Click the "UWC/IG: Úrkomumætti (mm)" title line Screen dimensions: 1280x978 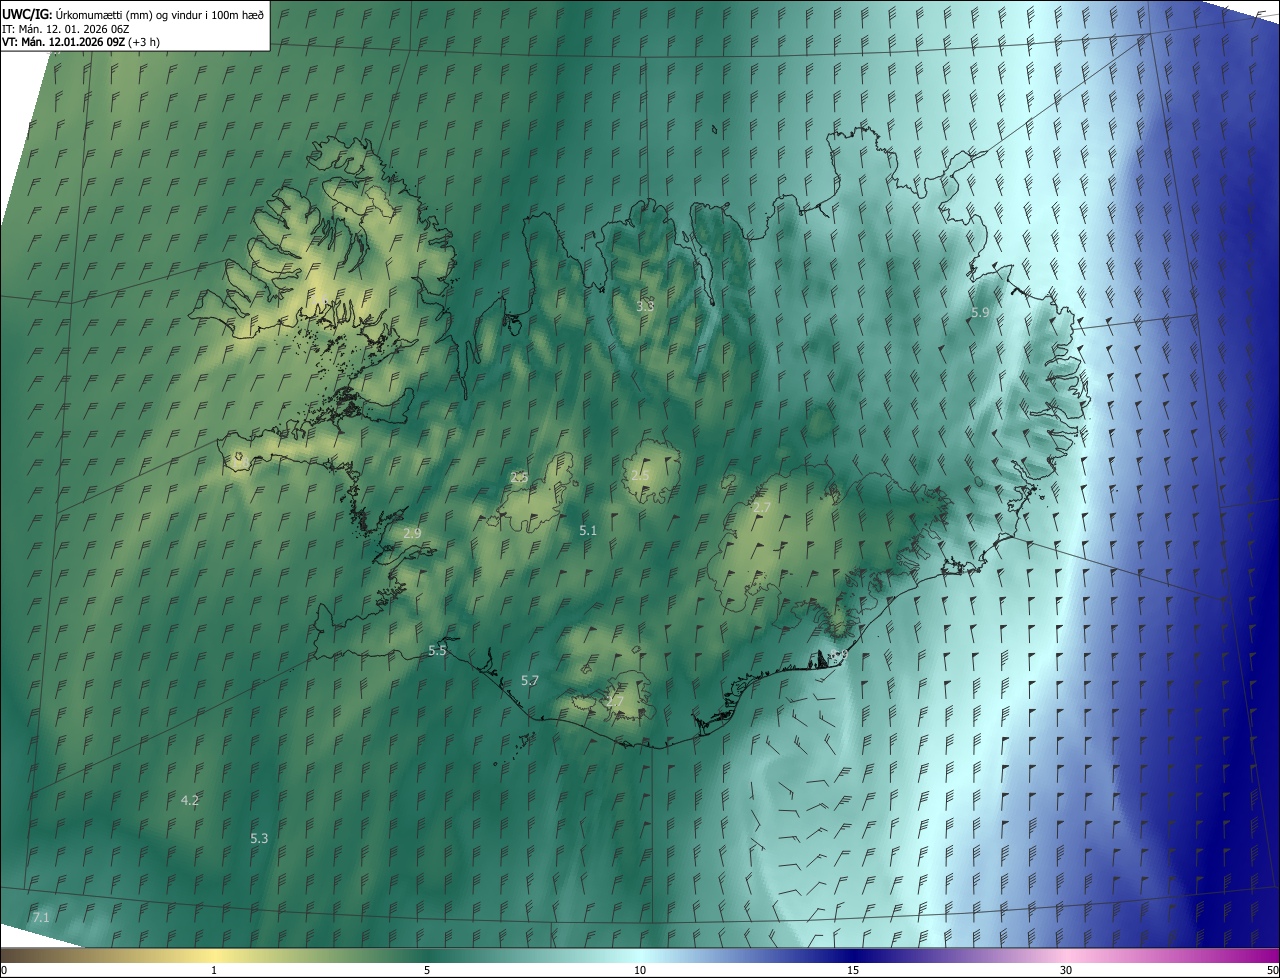pyautogui.click(x=133, y=13)
